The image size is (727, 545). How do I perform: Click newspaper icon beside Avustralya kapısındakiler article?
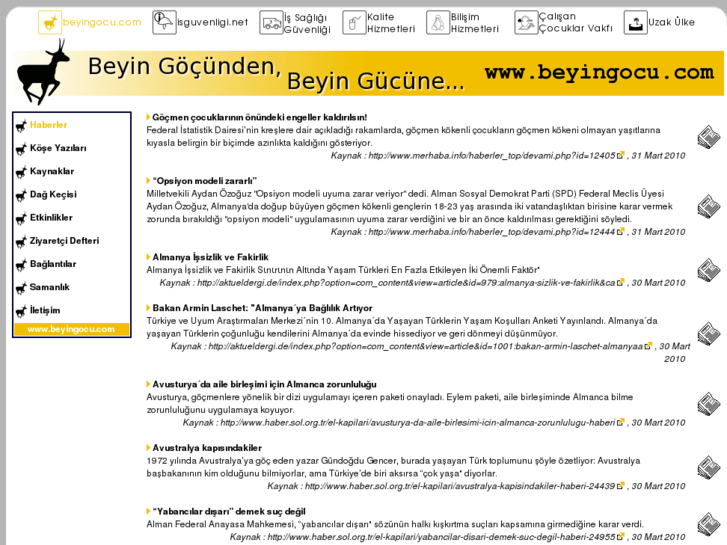point(708,467)
